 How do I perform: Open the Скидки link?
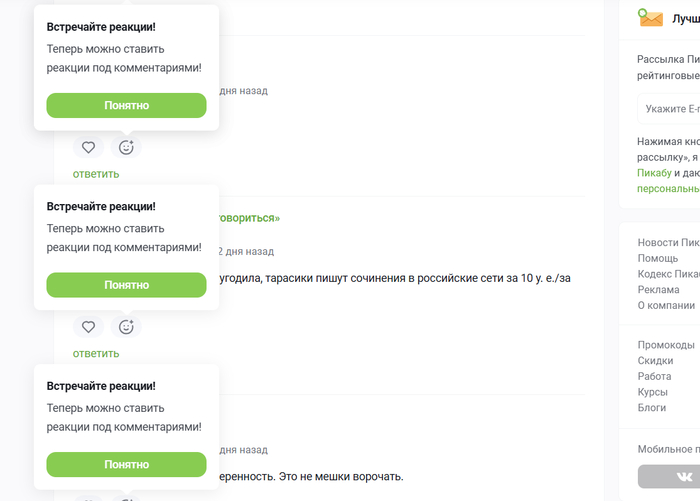pos(655,361)
